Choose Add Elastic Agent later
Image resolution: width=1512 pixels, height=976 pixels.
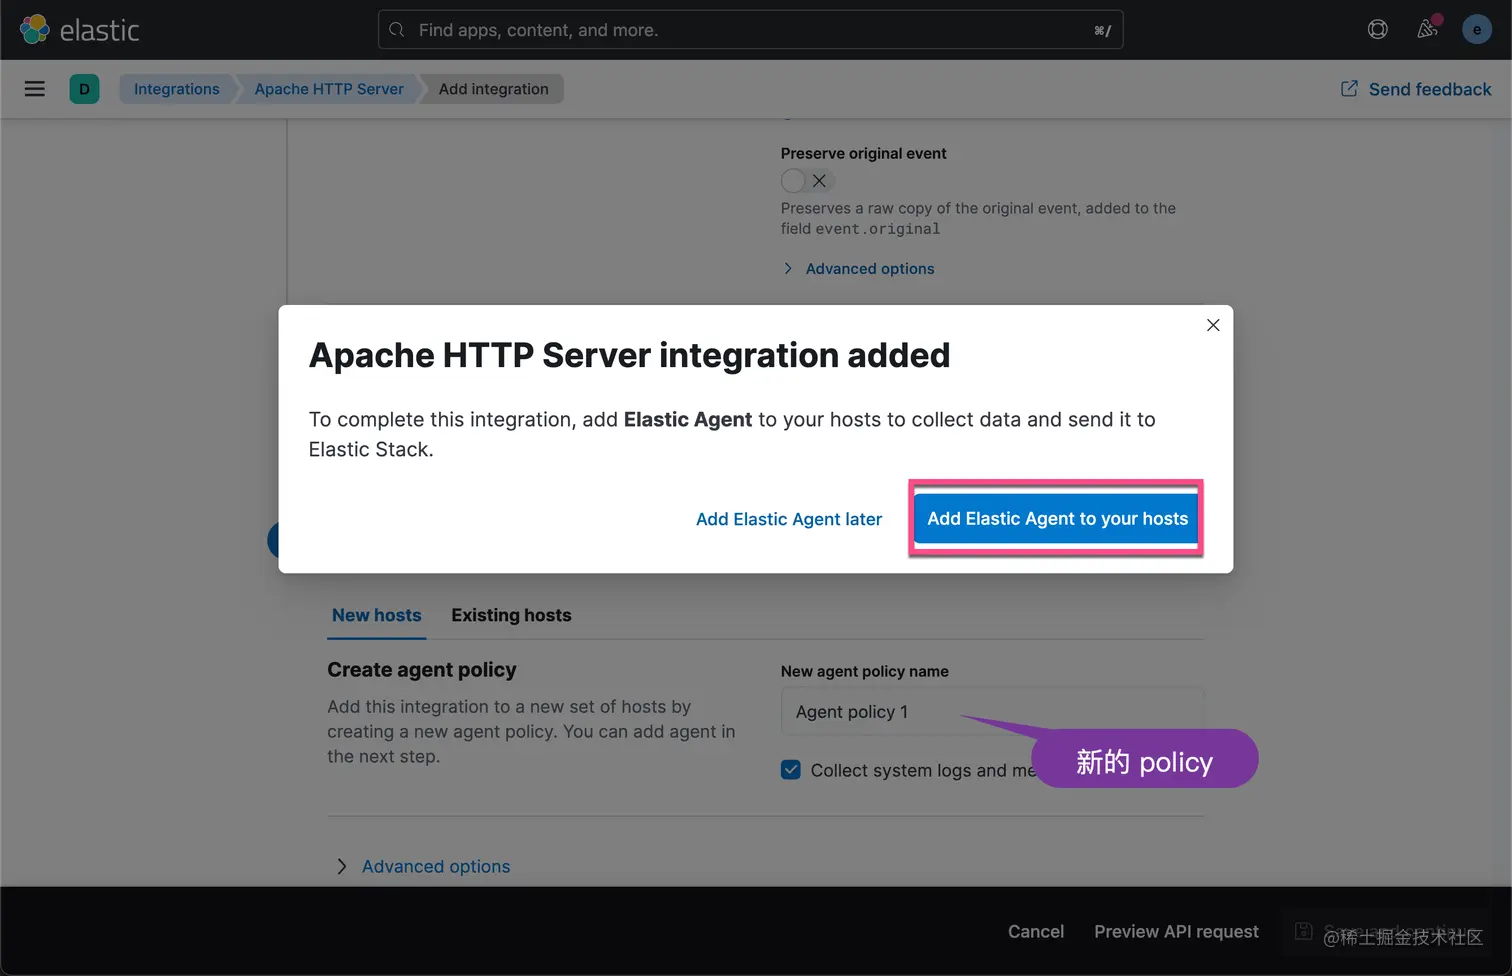789,519
